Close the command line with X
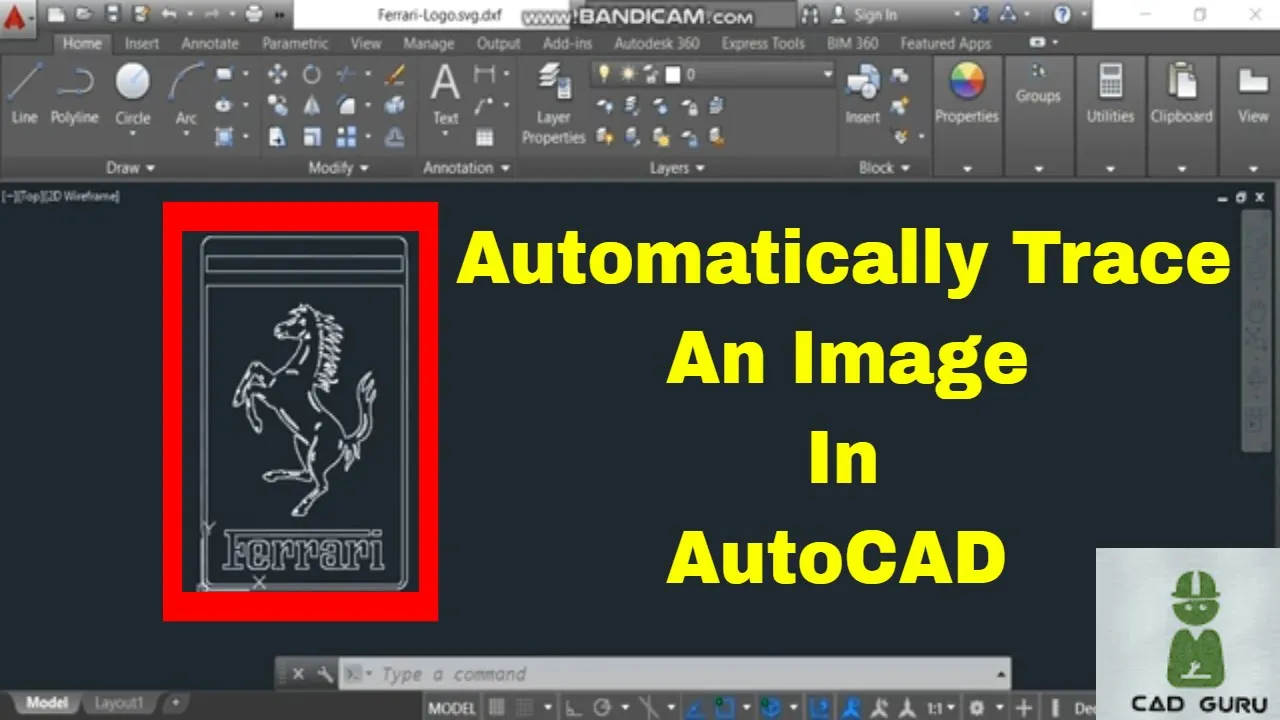The image size is (1280, 720). click(x=298, y=674)
